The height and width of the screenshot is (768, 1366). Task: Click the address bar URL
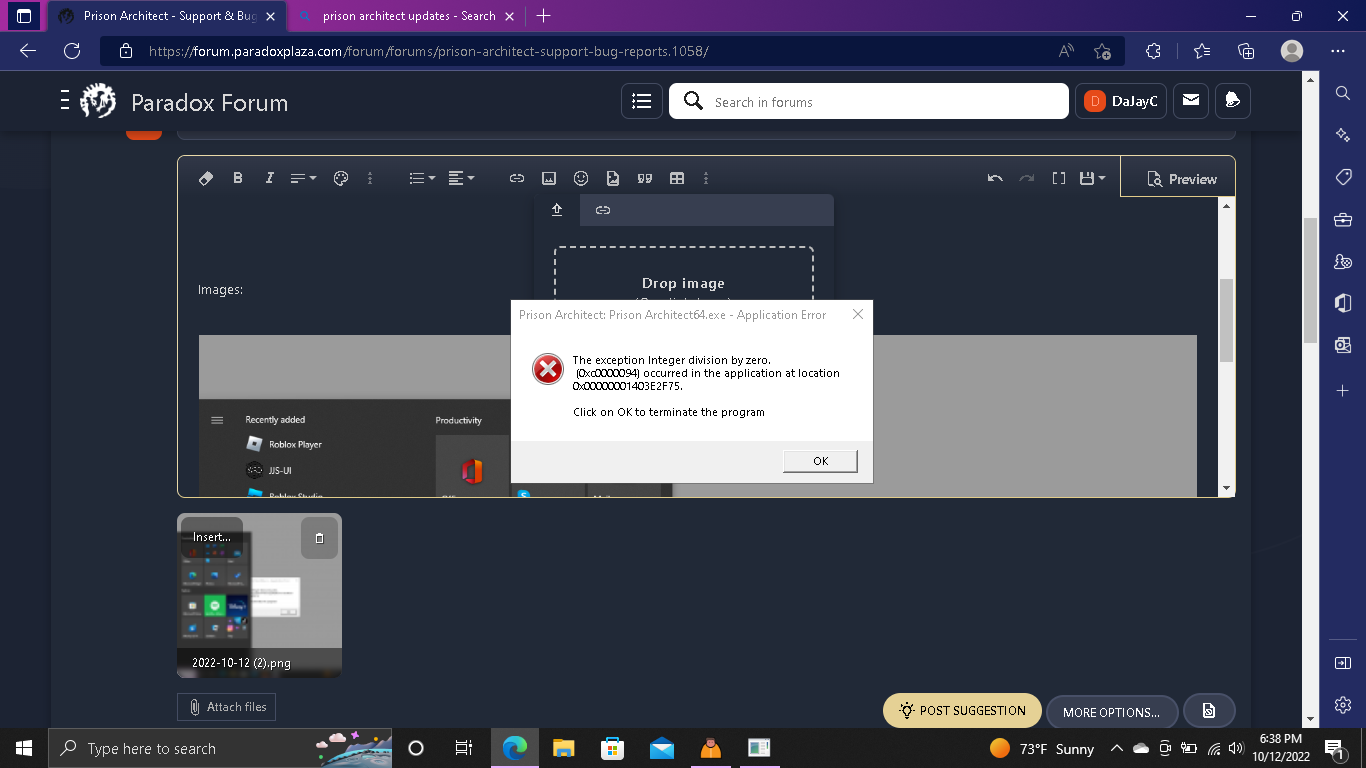[x=428, y=51]
